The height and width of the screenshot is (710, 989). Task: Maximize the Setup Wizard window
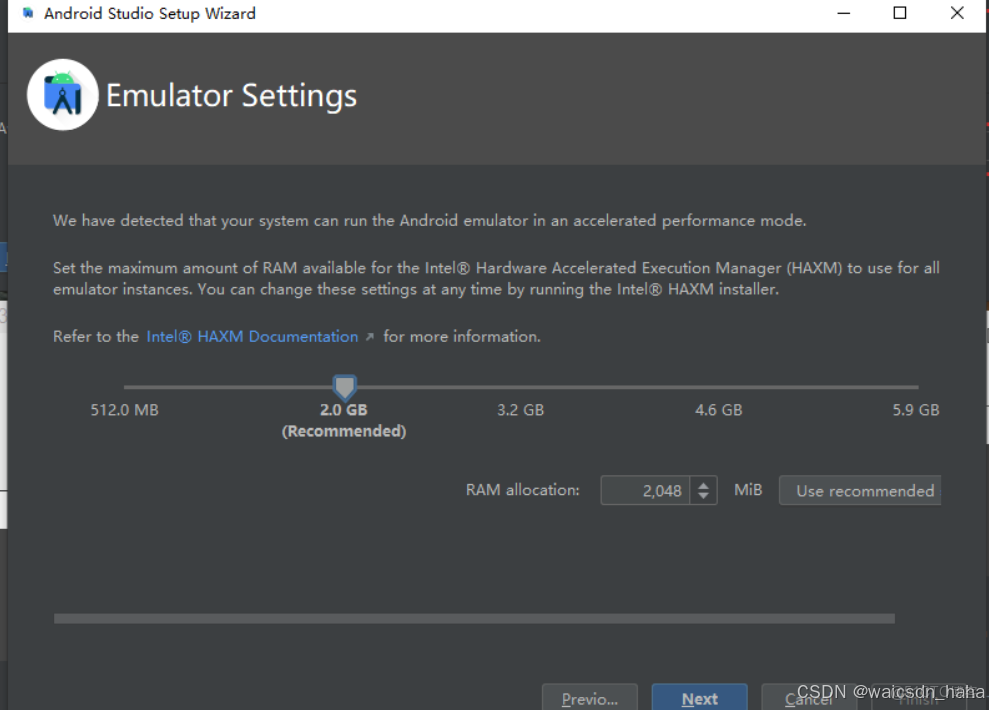899,13
